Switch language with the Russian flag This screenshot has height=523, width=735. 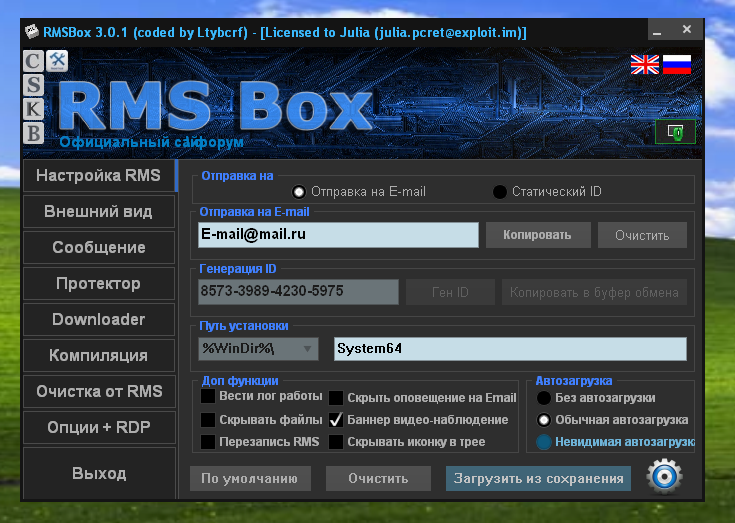click(x=677, y=65)
